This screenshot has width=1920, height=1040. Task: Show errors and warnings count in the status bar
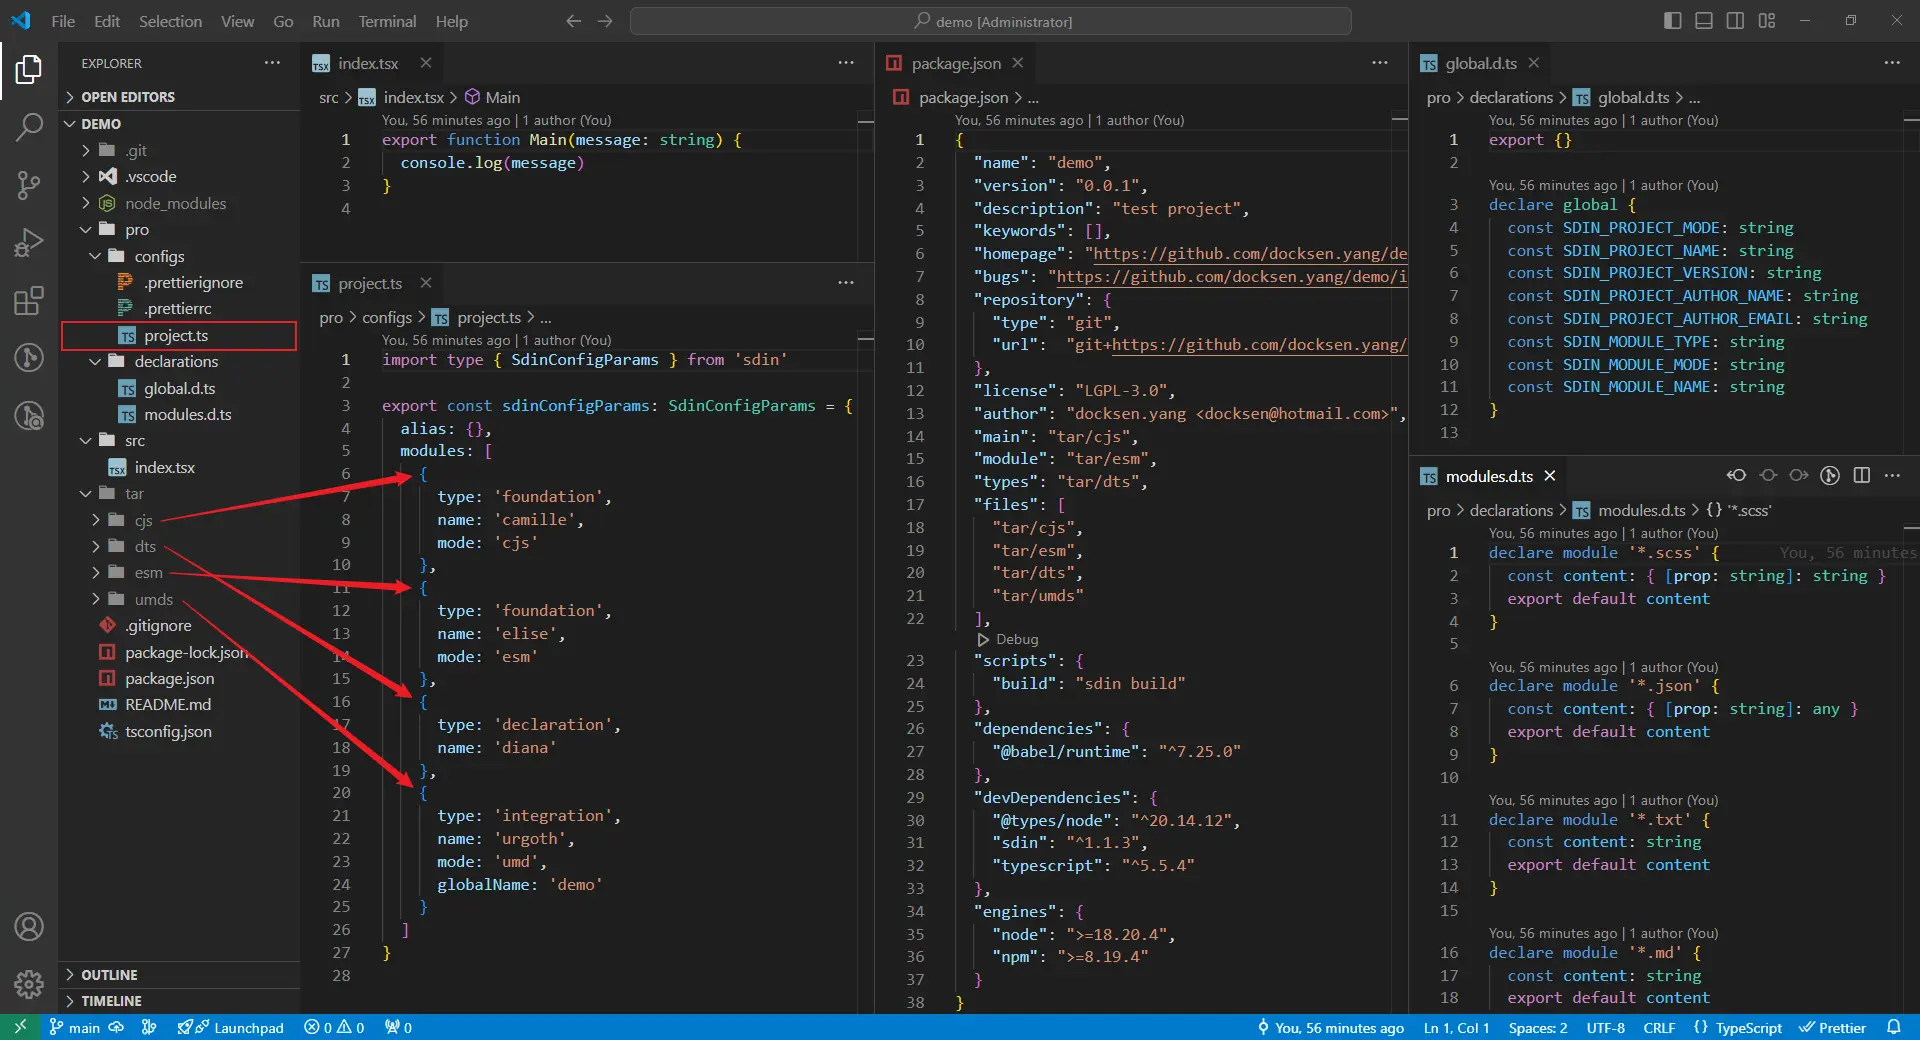(x=334, y=1027)
